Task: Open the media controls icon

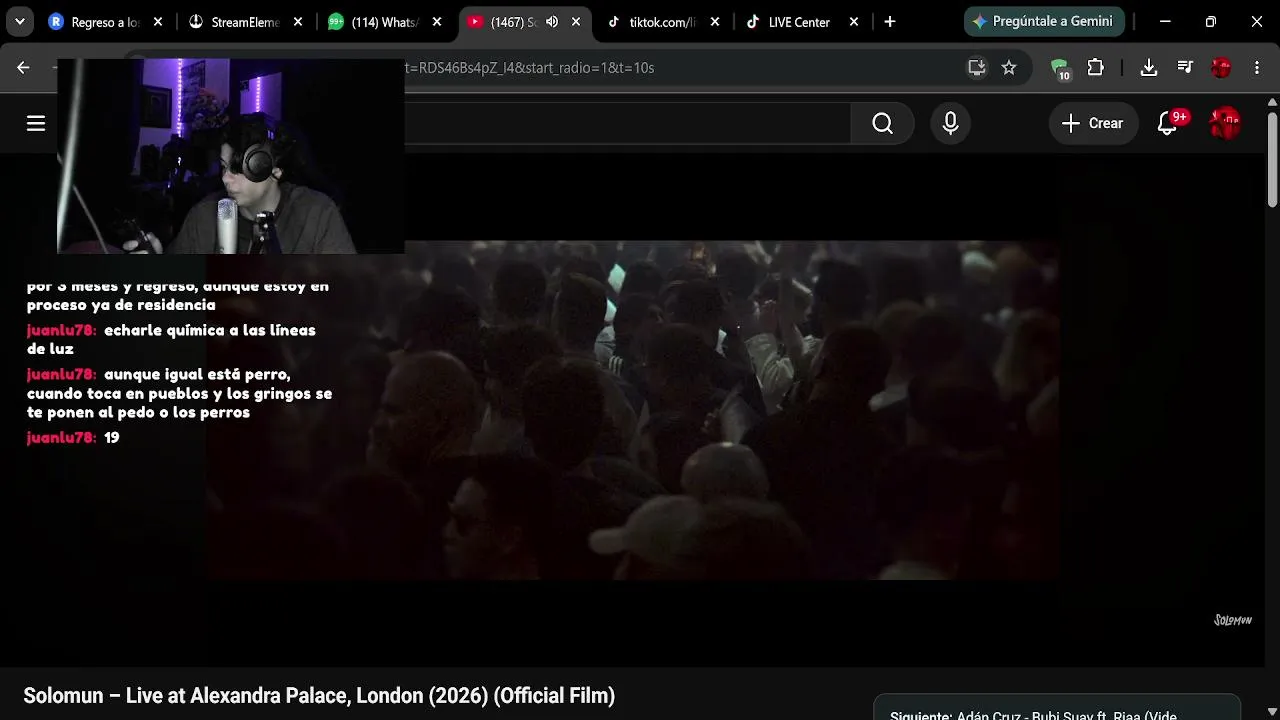Action: pyautogui.click(x=1185, y=67)
